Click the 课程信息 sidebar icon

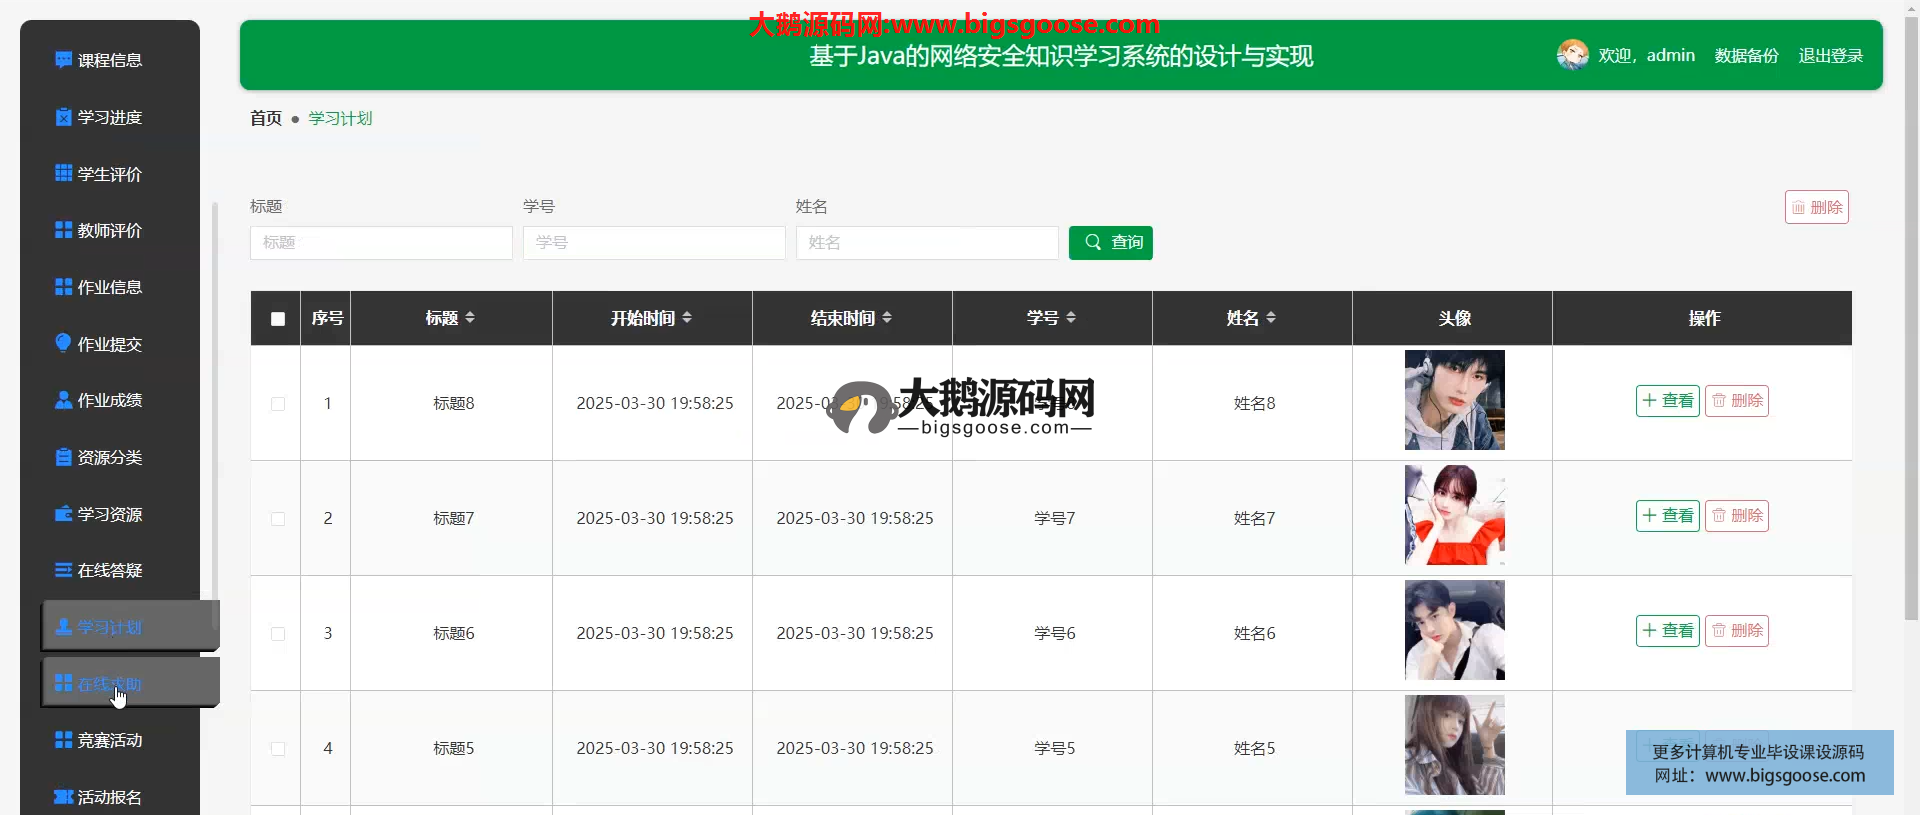63,60
